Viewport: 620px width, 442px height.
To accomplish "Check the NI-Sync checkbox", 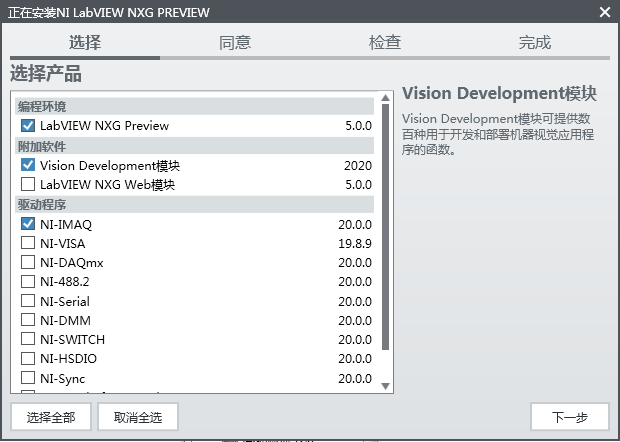I will [x=28, y=379].
